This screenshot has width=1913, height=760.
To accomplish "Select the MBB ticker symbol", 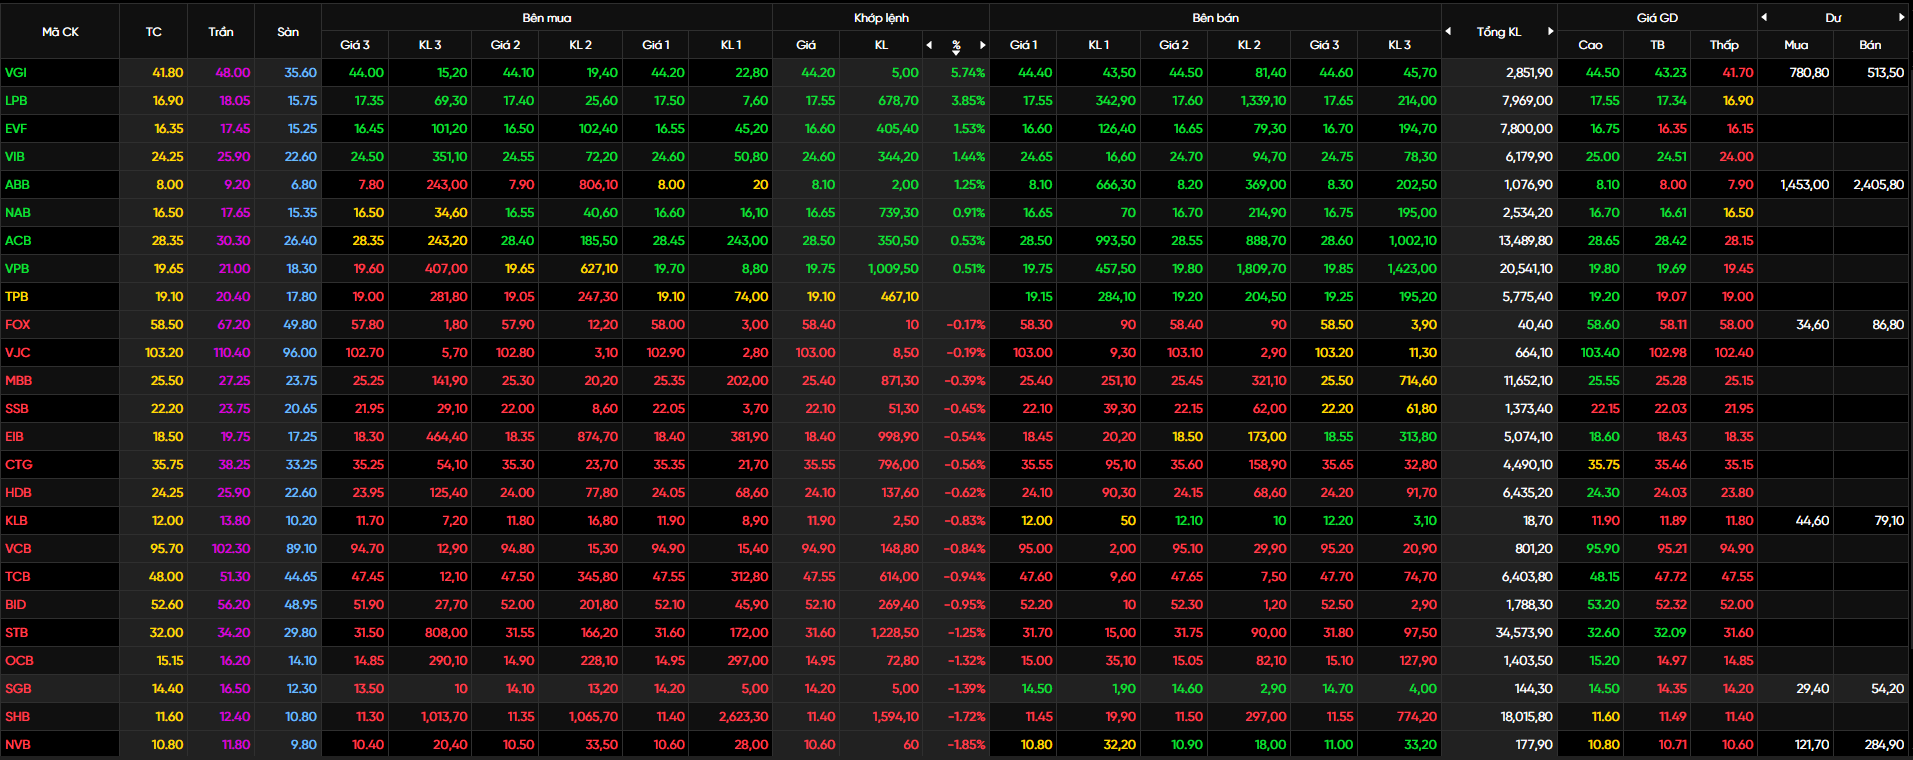I will pos(18,381).
